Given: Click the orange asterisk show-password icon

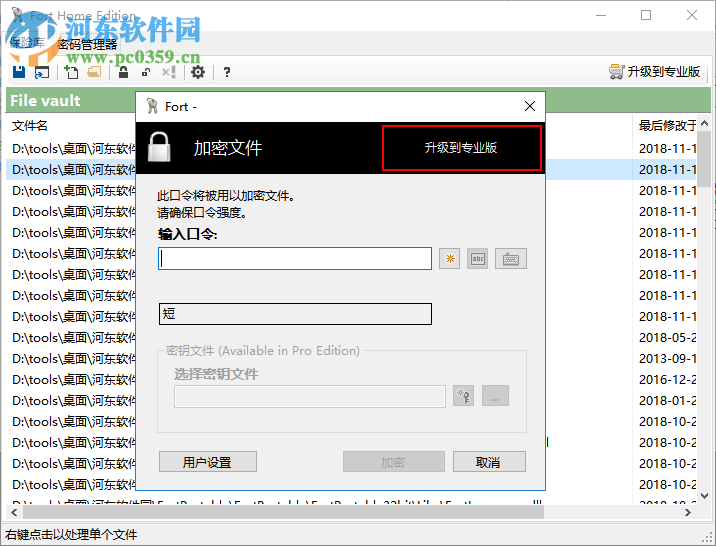Looking at the screenshot, I should click(x=450, y=259).
